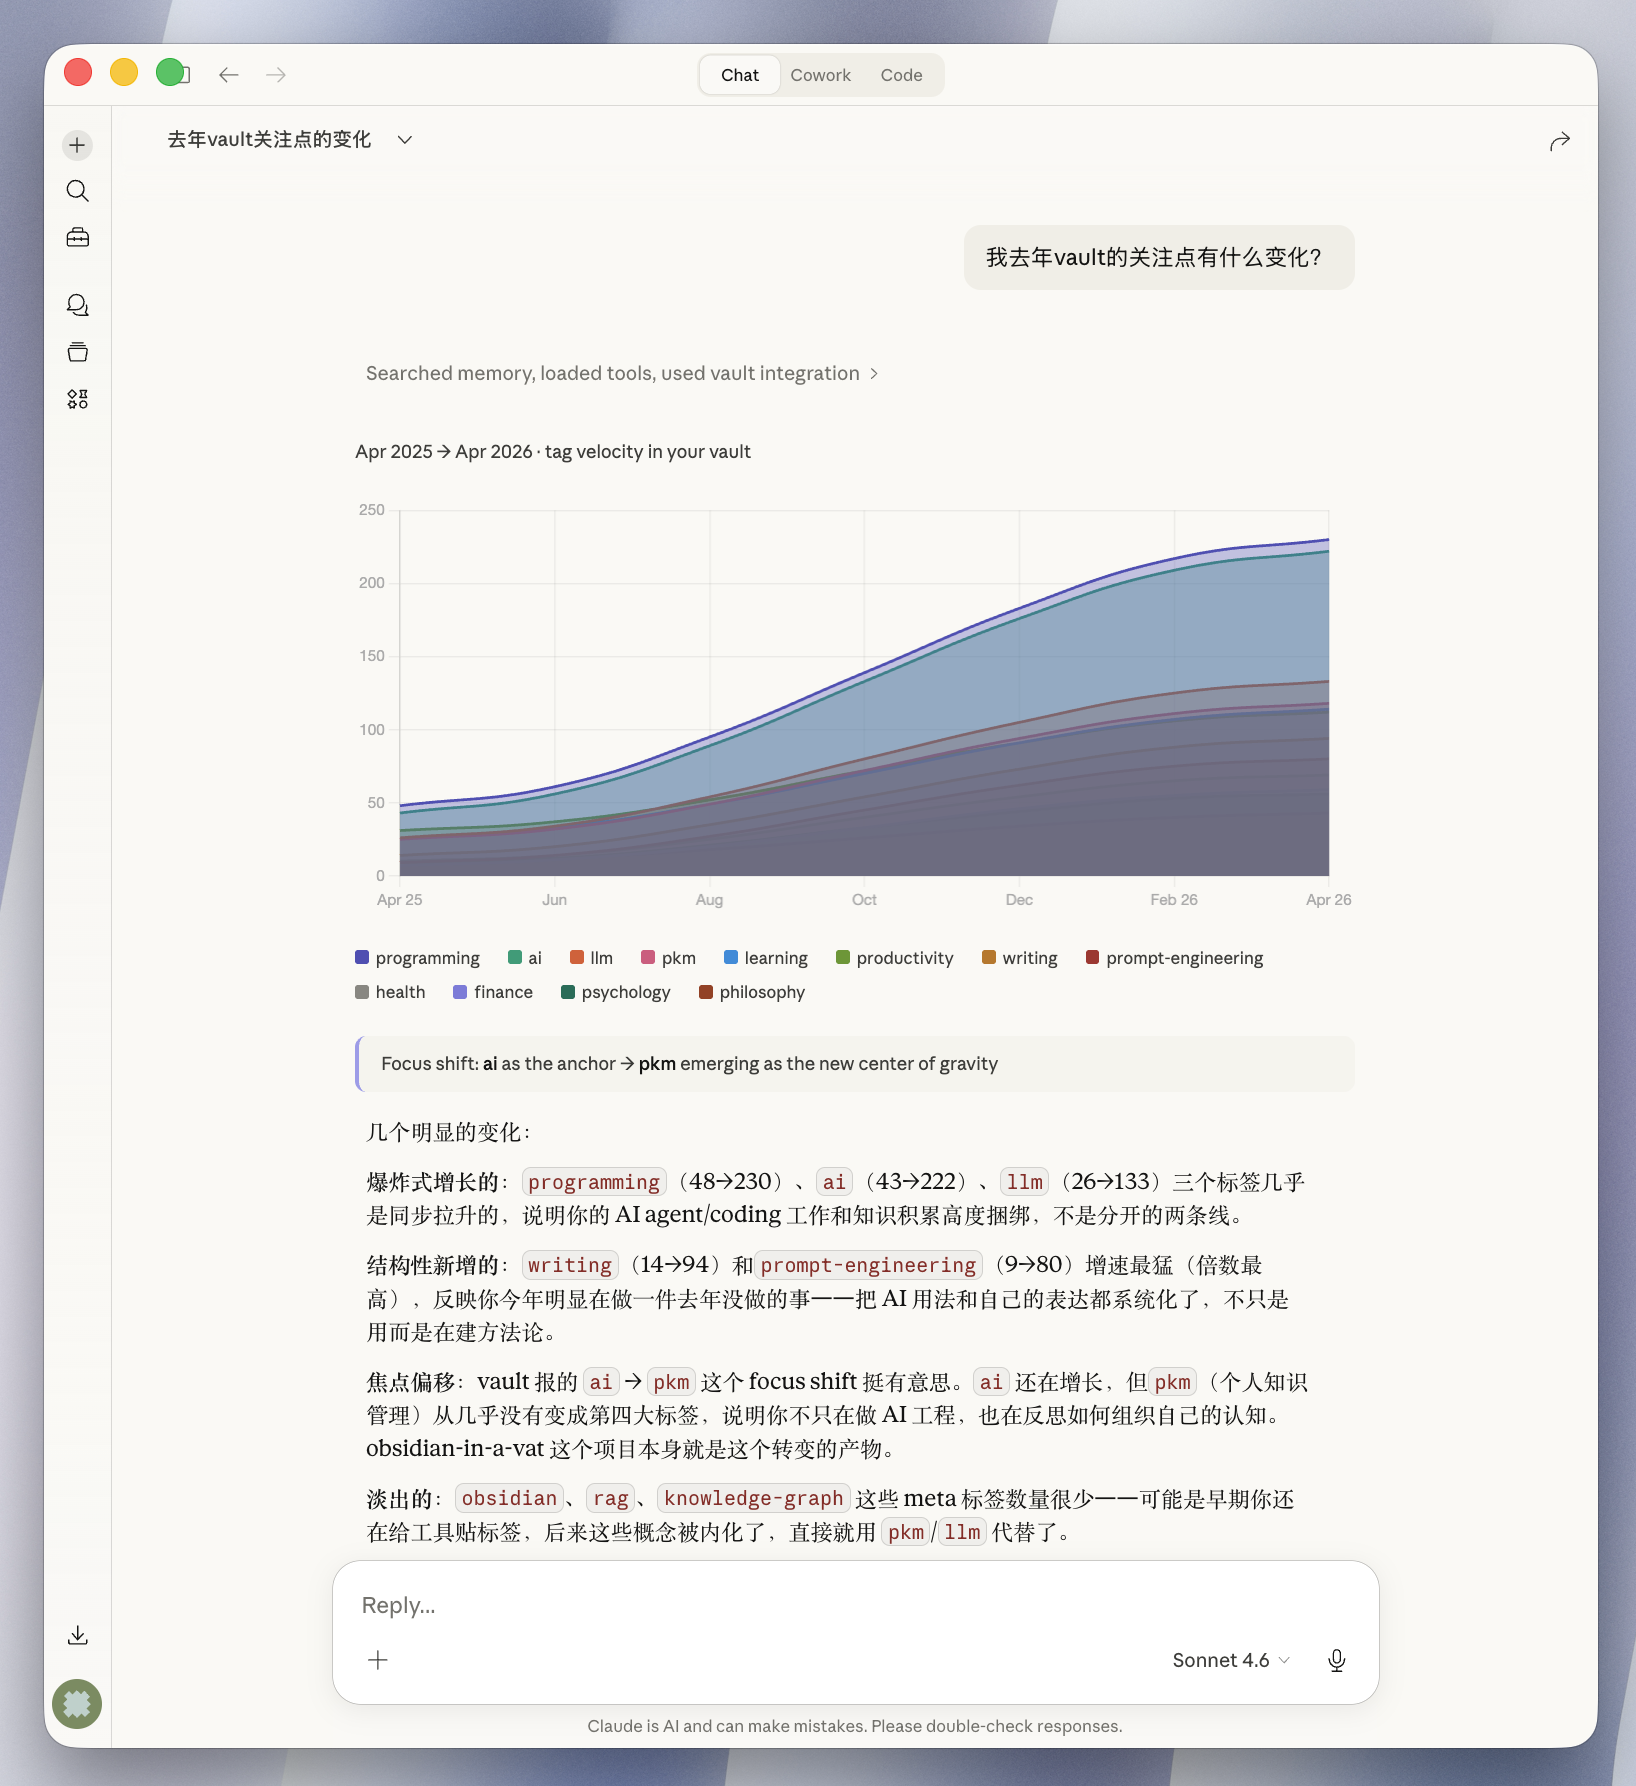
Task: Click the 'Feb 26' x-axis label
Action: click(x=1173, y=900)
